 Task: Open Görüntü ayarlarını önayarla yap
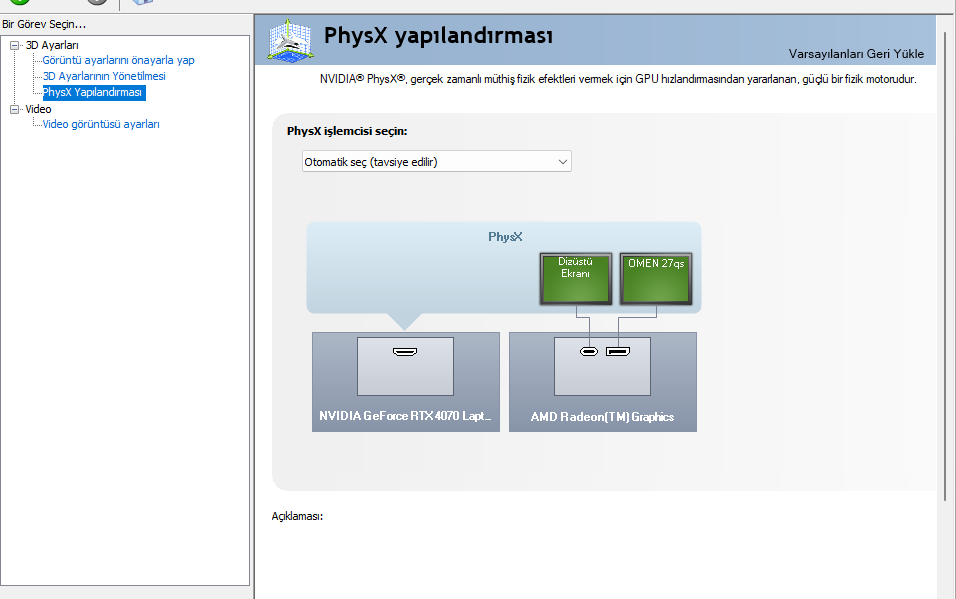118,60
